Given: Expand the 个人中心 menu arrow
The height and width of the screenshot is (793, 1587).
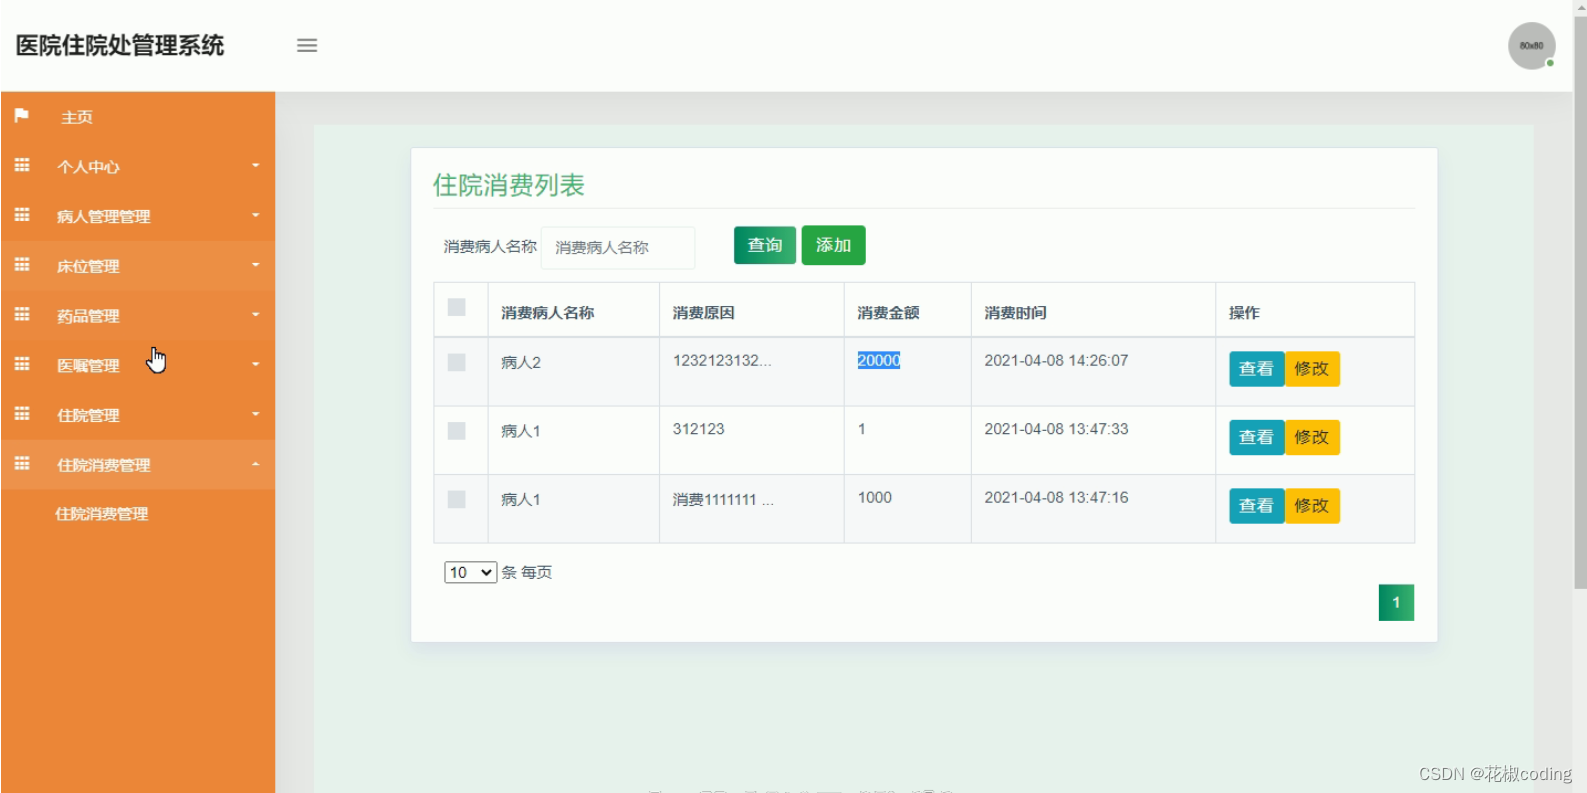Looking at the screenshot, I should click(x=256, y=165).
